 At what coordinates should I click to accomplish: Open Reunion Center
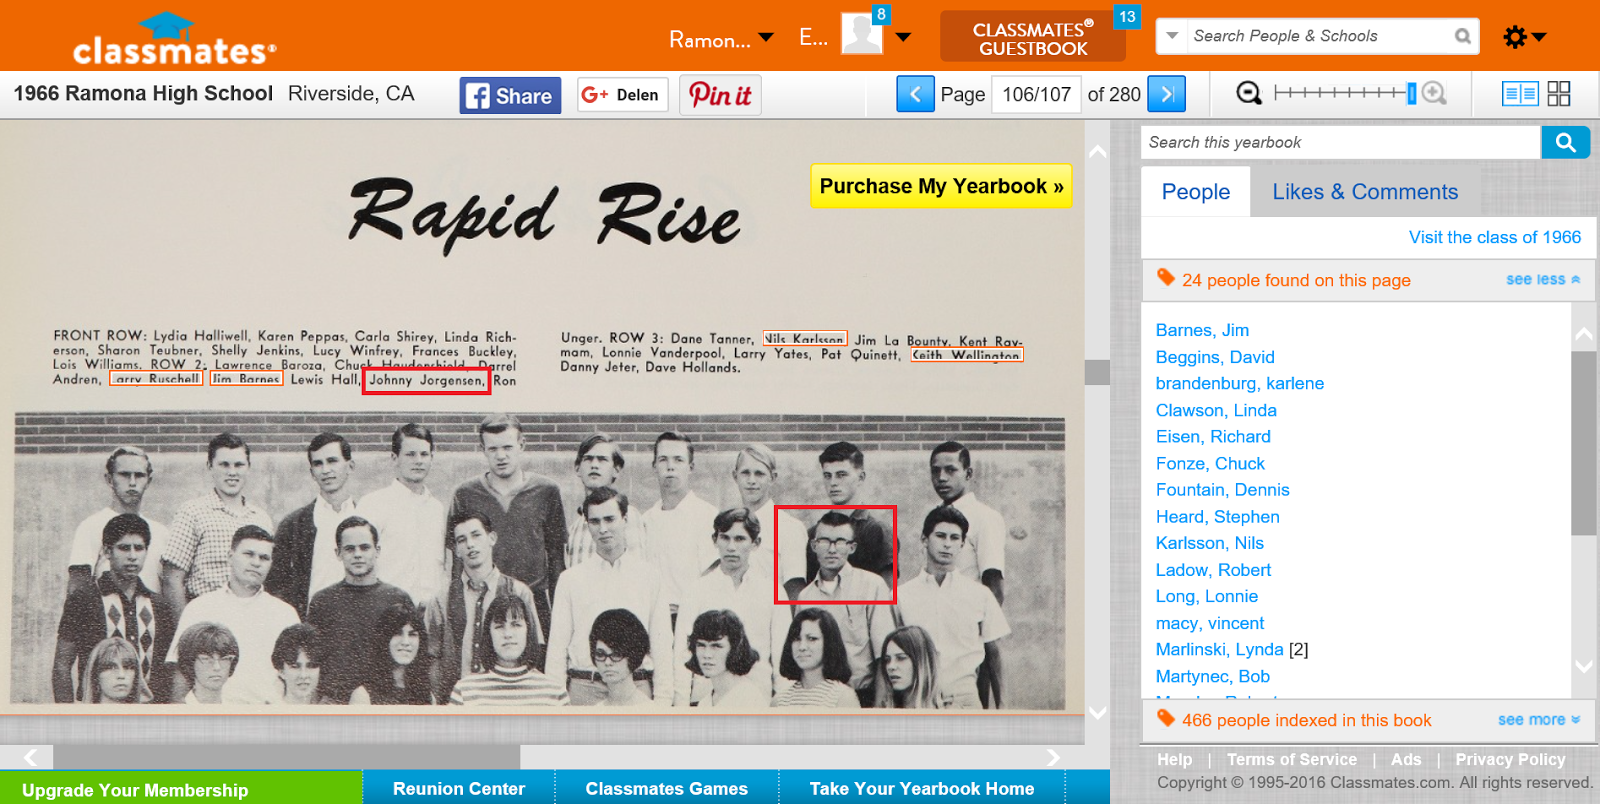[x=459, y=788]
